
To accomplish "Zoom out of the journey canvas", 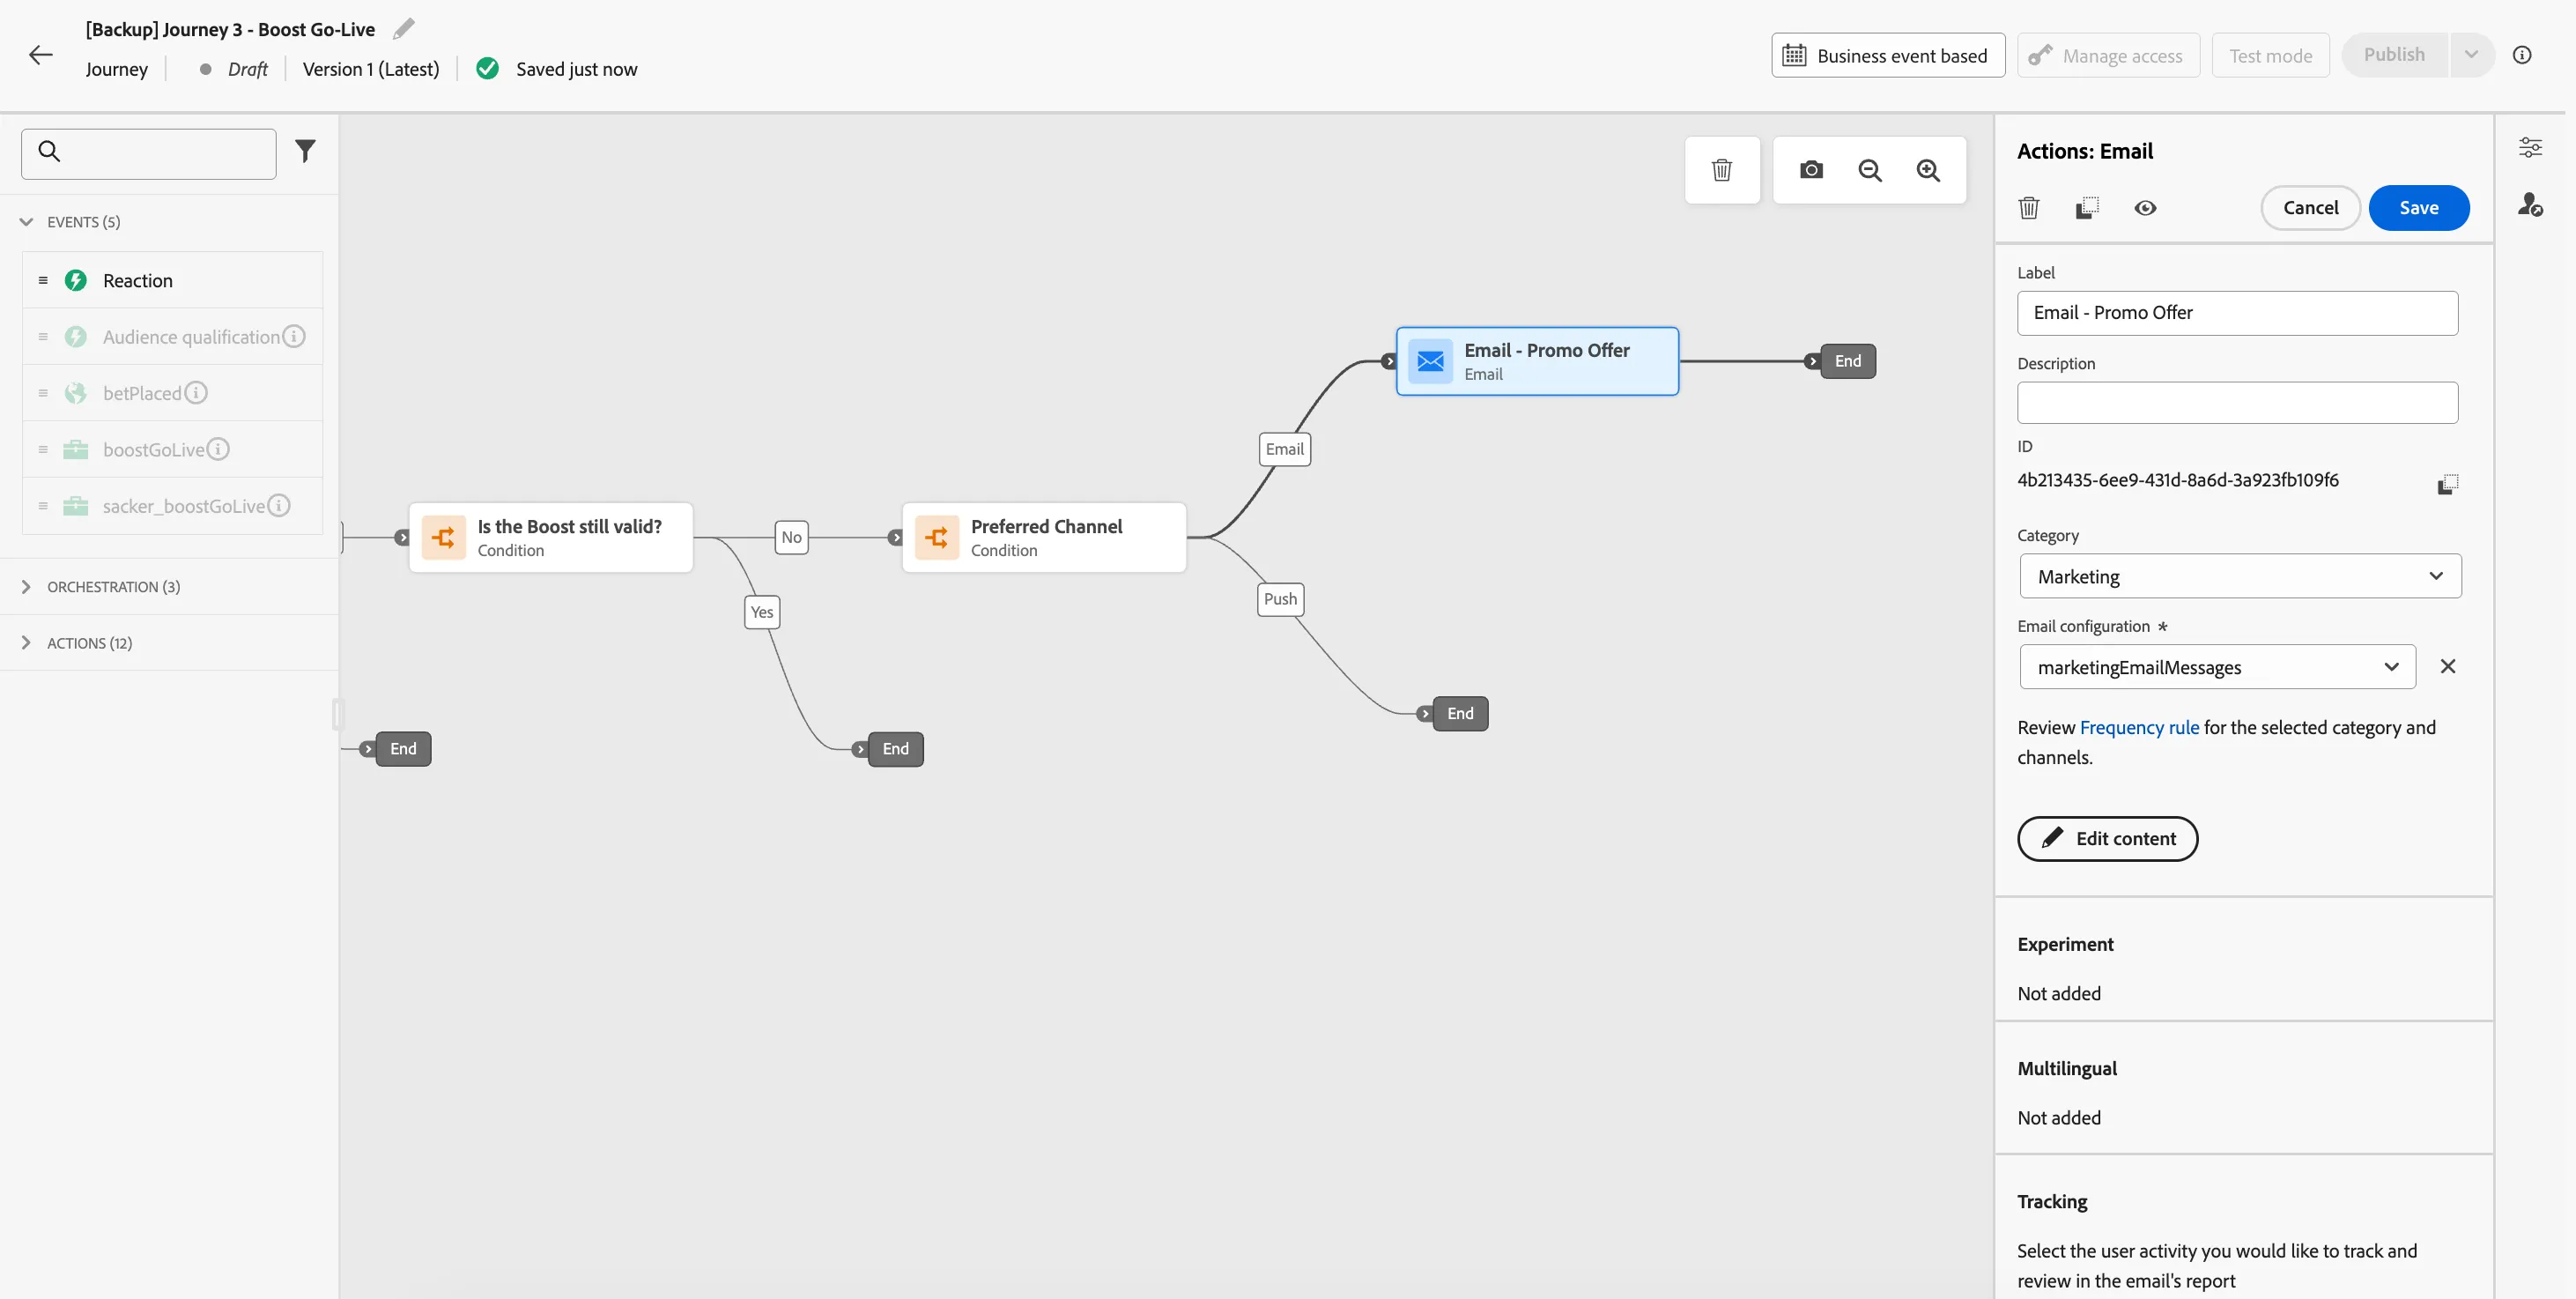I will pyautogui.click(x=1869, y=170).
